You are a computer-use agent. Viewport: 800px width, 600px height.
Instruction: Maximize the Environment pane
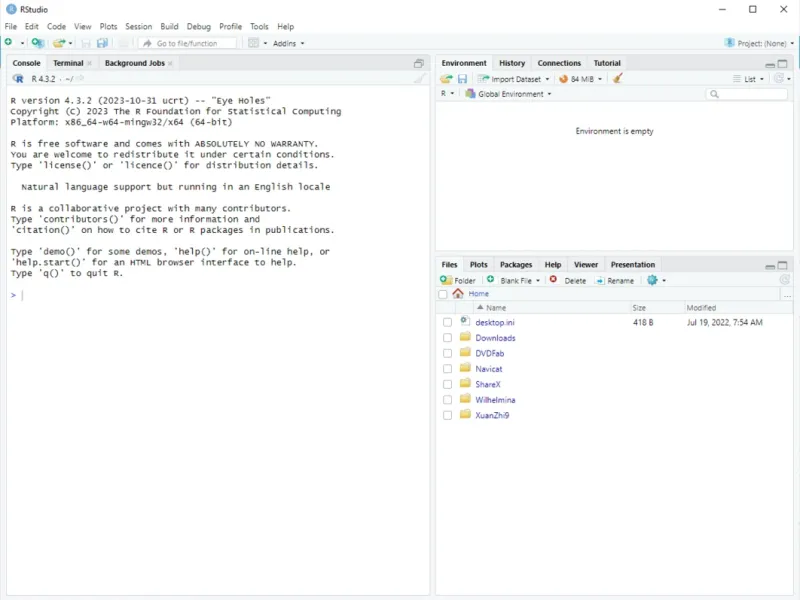point(782,64)
